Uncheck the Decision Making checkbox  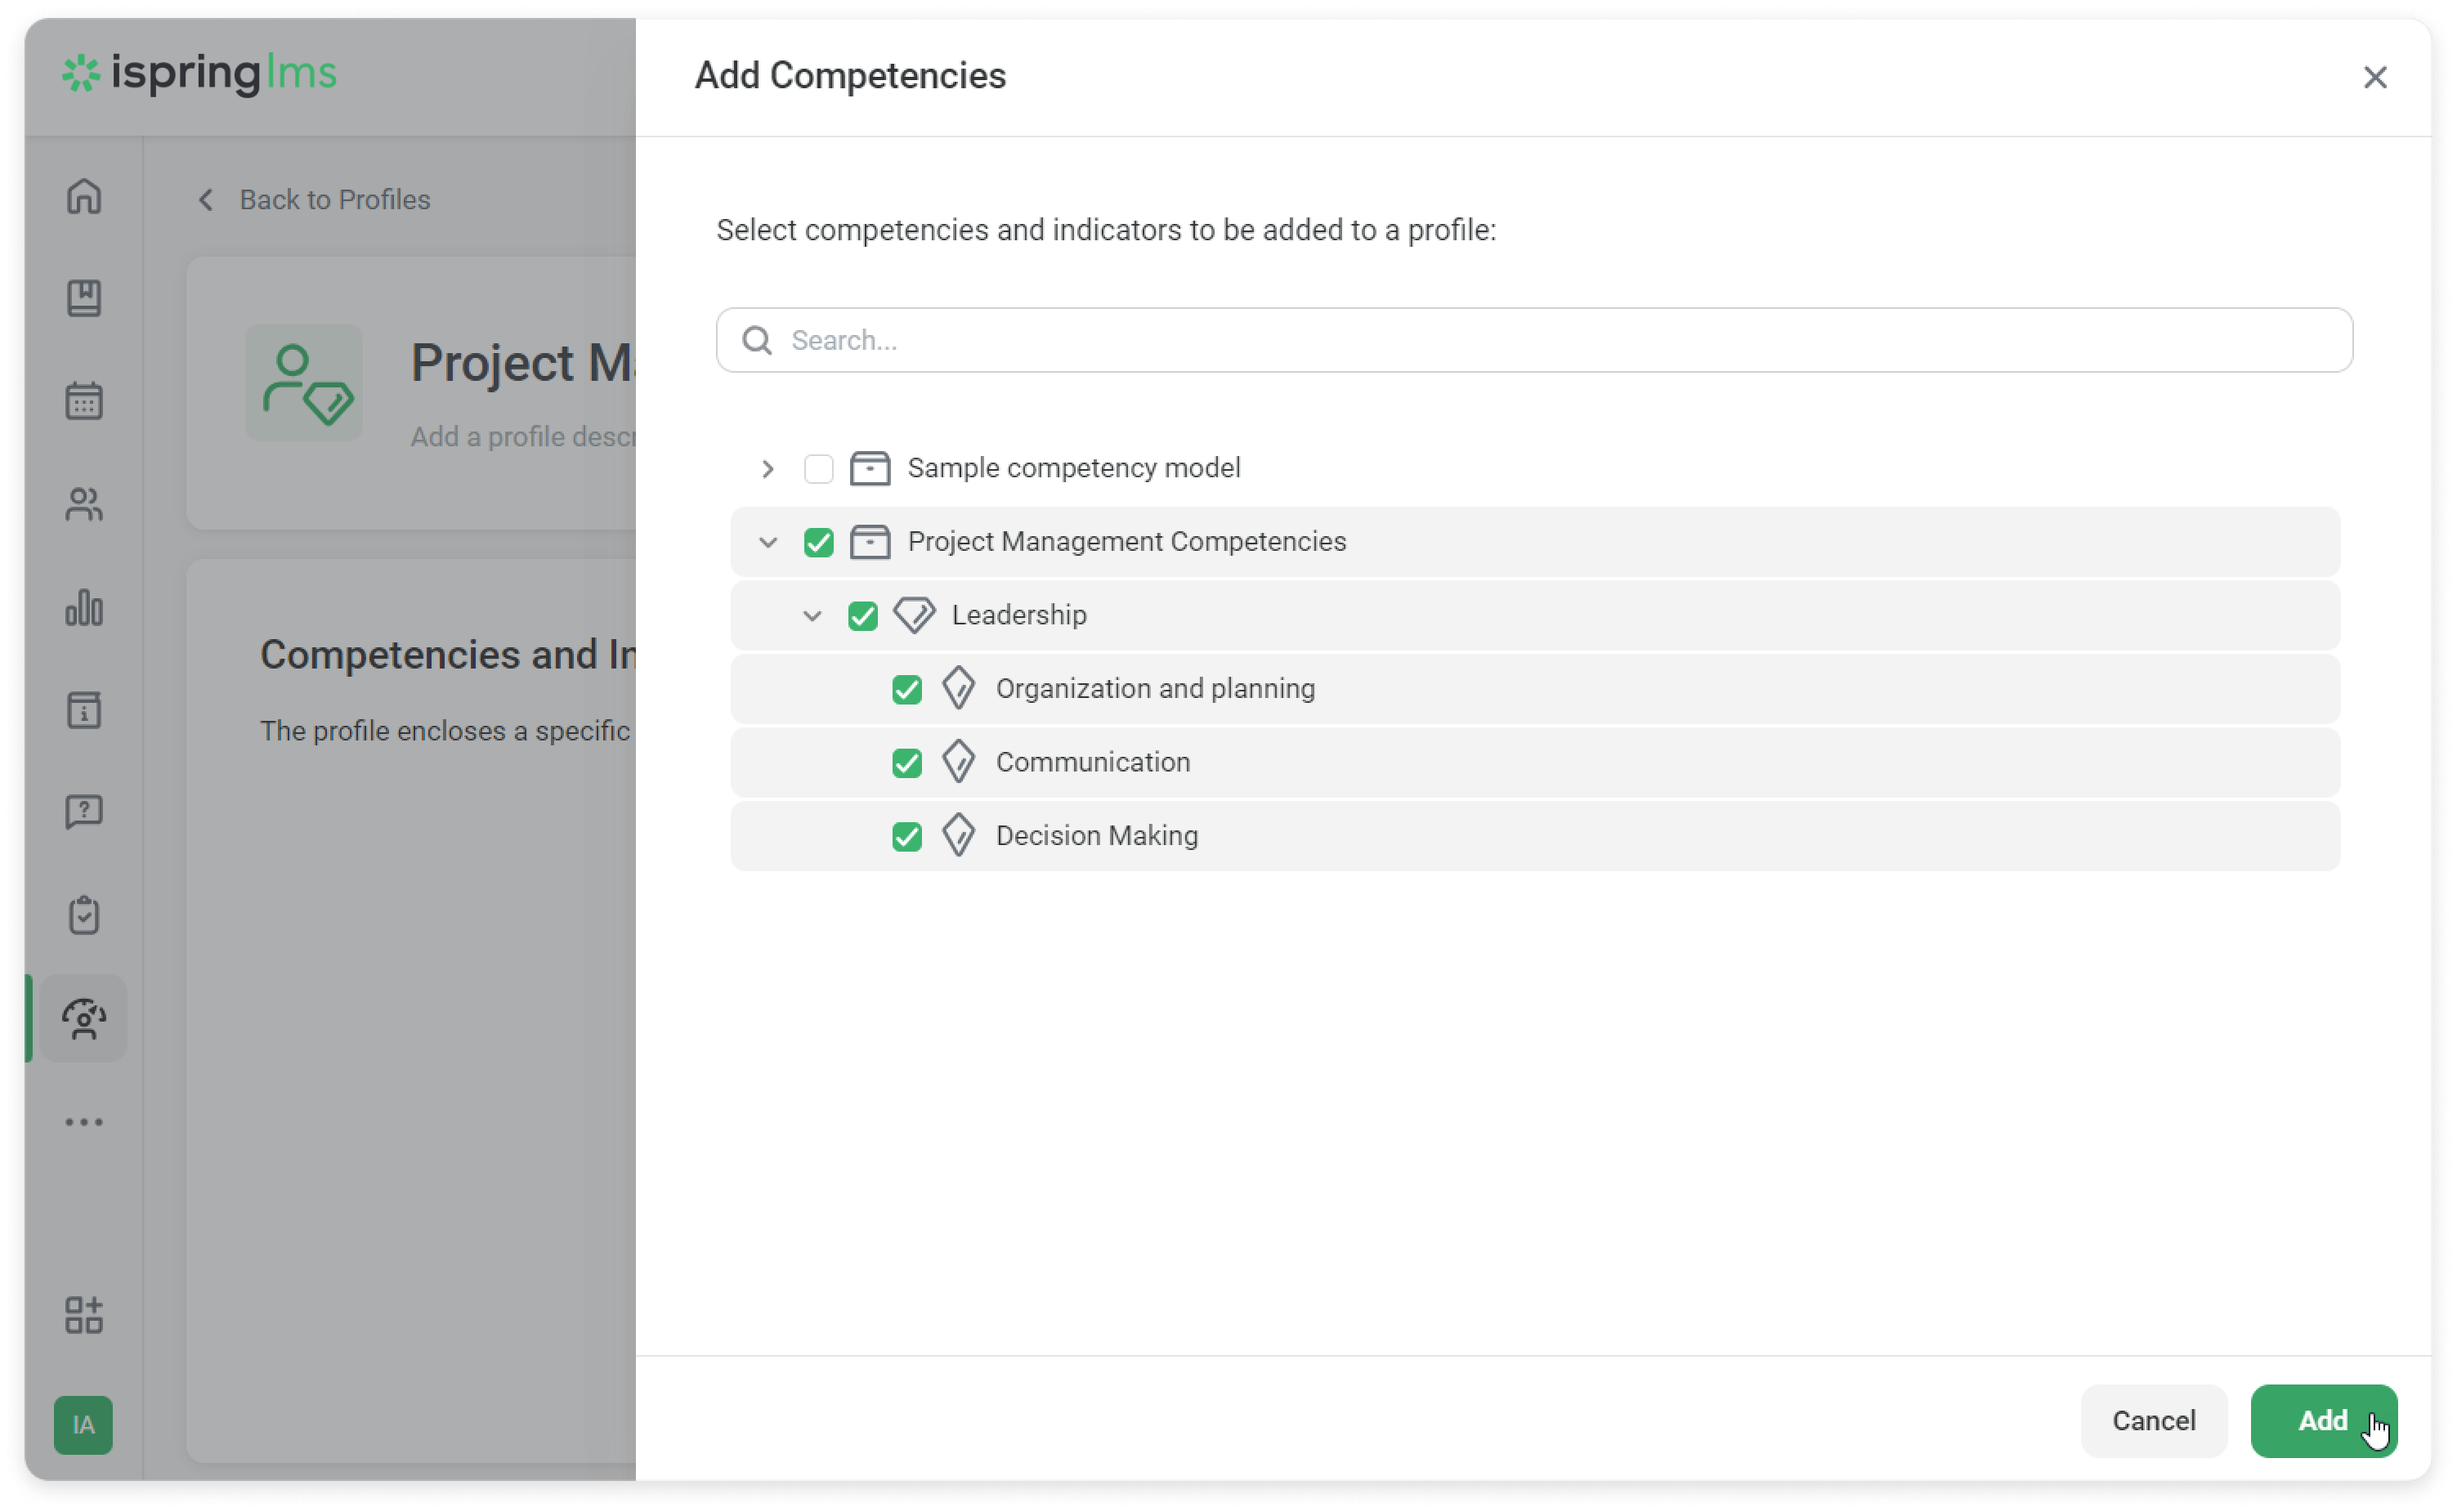[906, 836]
